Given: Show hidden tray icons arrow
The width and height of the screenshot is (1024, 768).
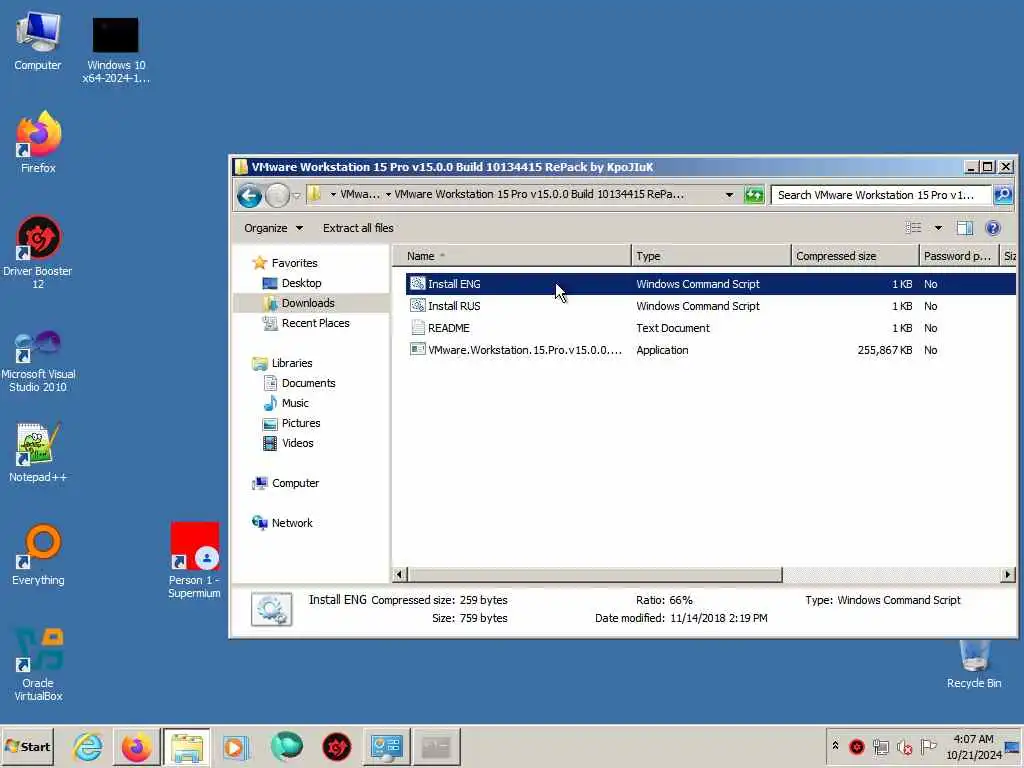Looking at the screenshot, I should click(x=835, y=745).
